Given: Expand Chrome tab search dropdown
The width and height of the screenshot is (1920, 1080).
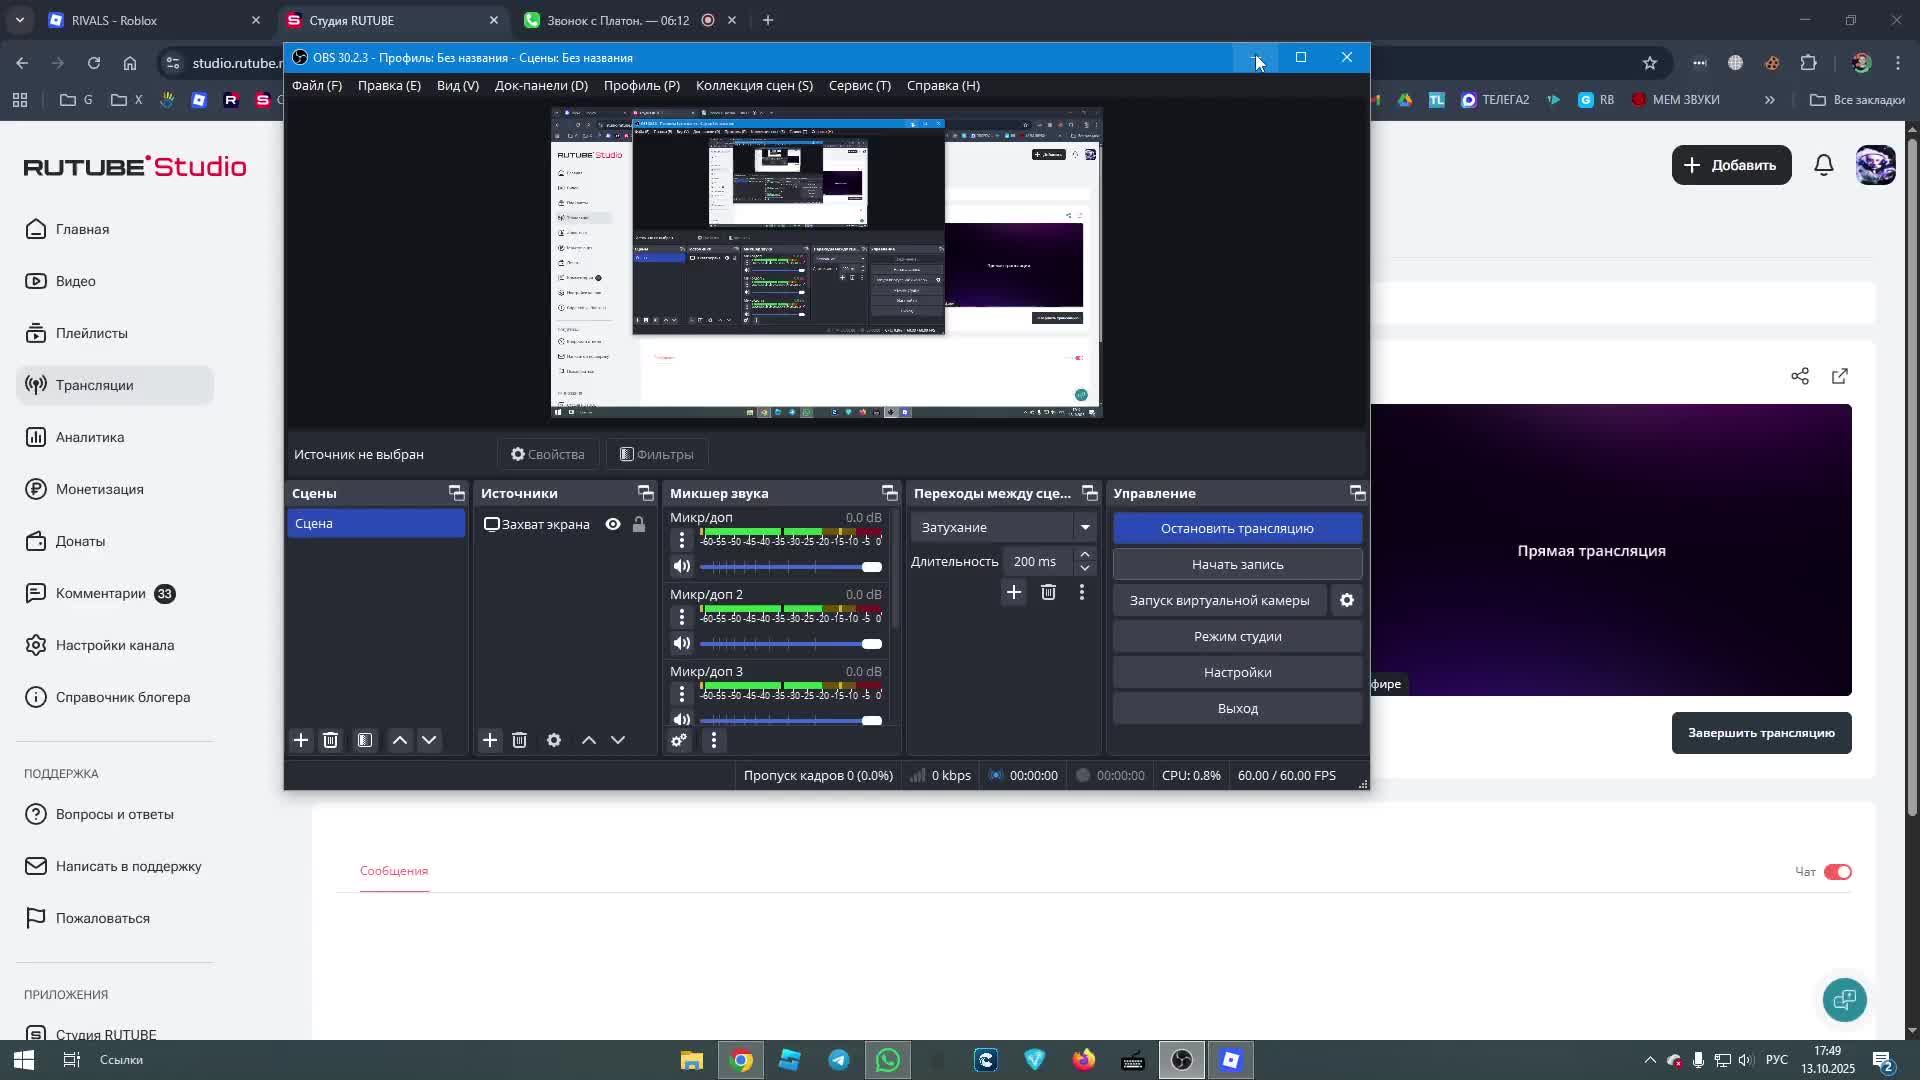Looking at the screenshot, I should pyautogui.click(x=19, y=20).
